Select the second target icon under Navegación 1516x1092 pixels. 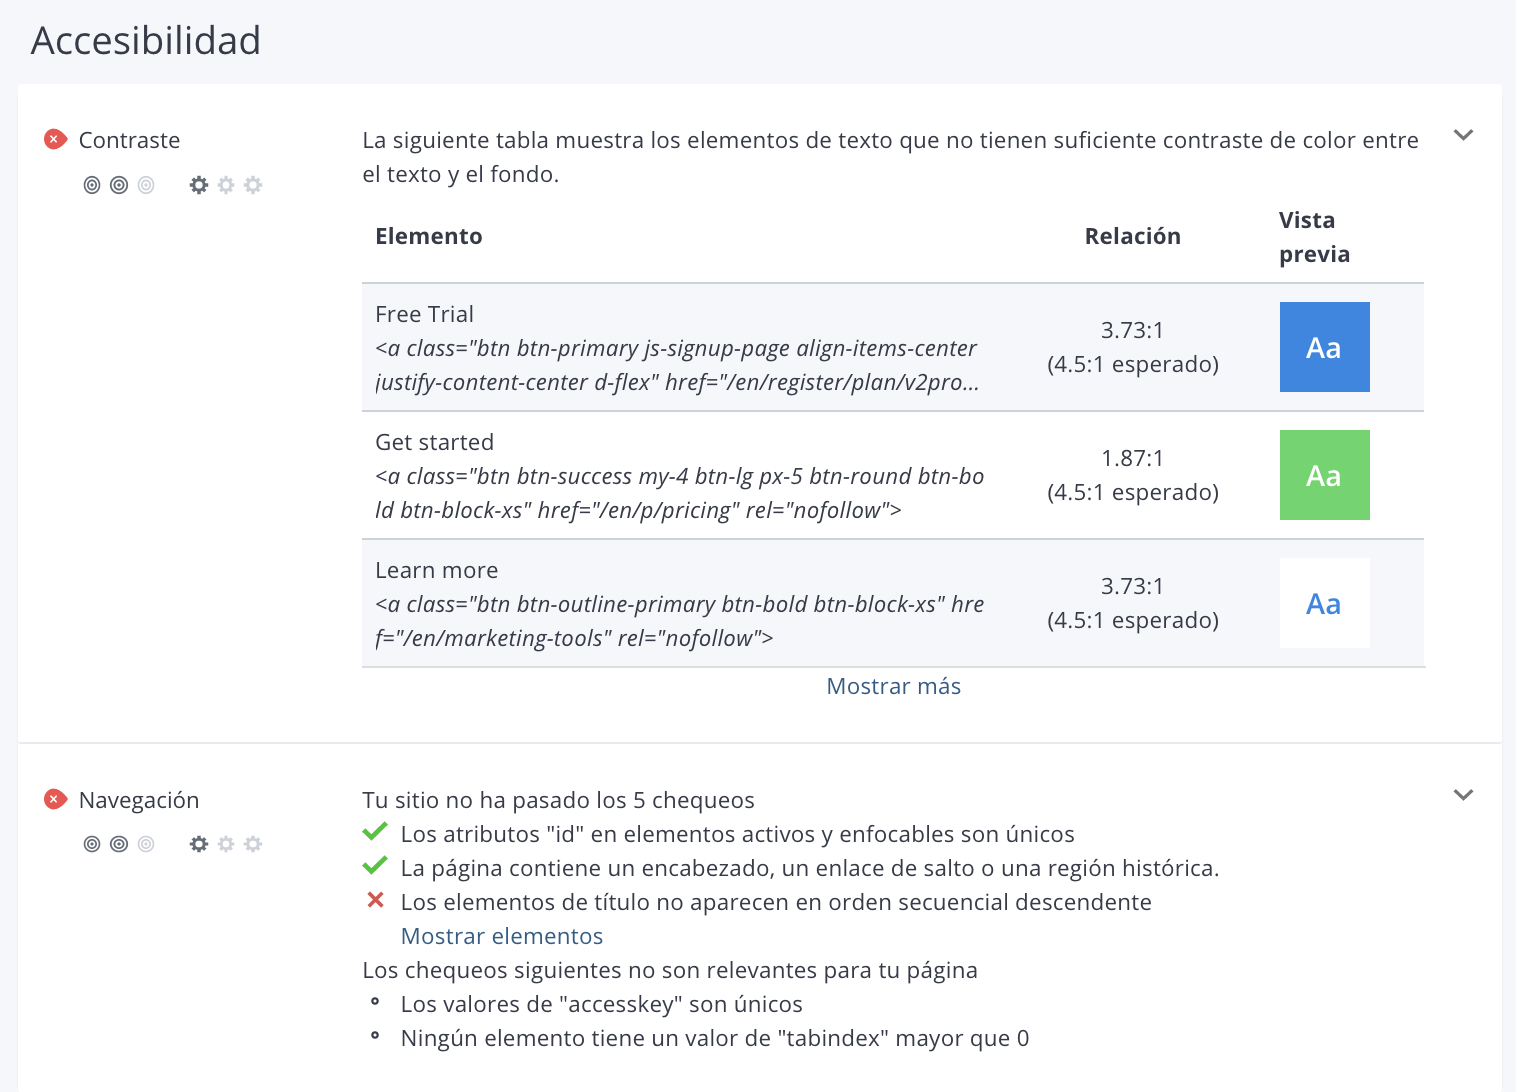coord(119,844)
